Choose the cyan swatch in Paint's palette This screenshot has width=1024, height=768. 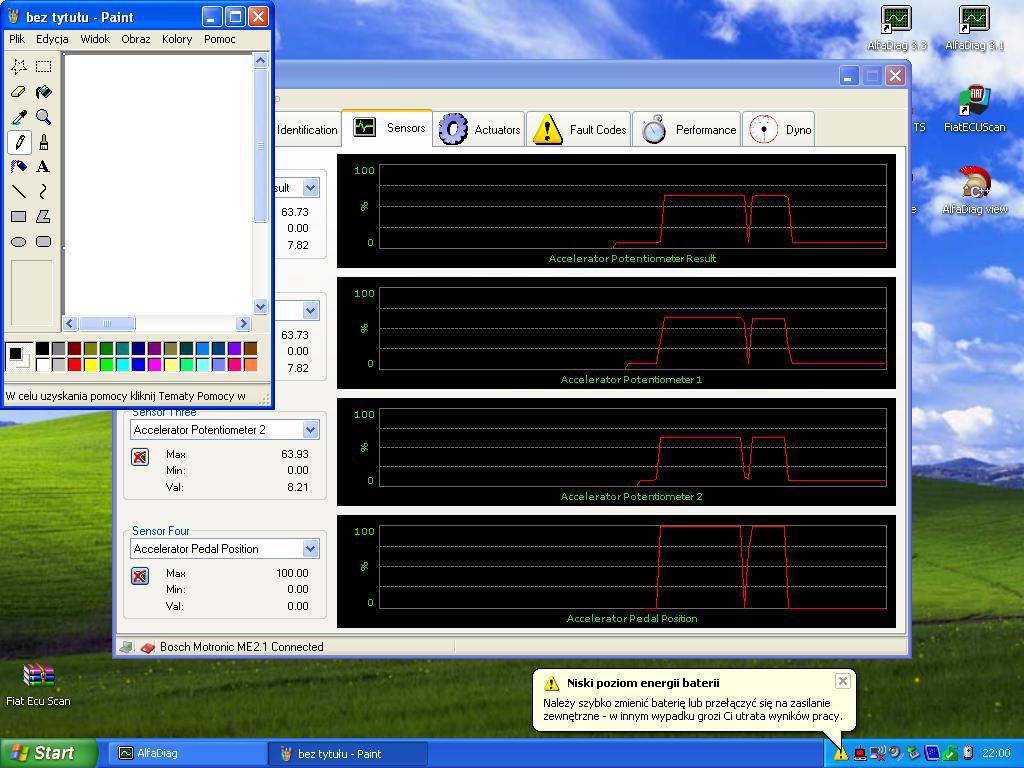[122, 364]
